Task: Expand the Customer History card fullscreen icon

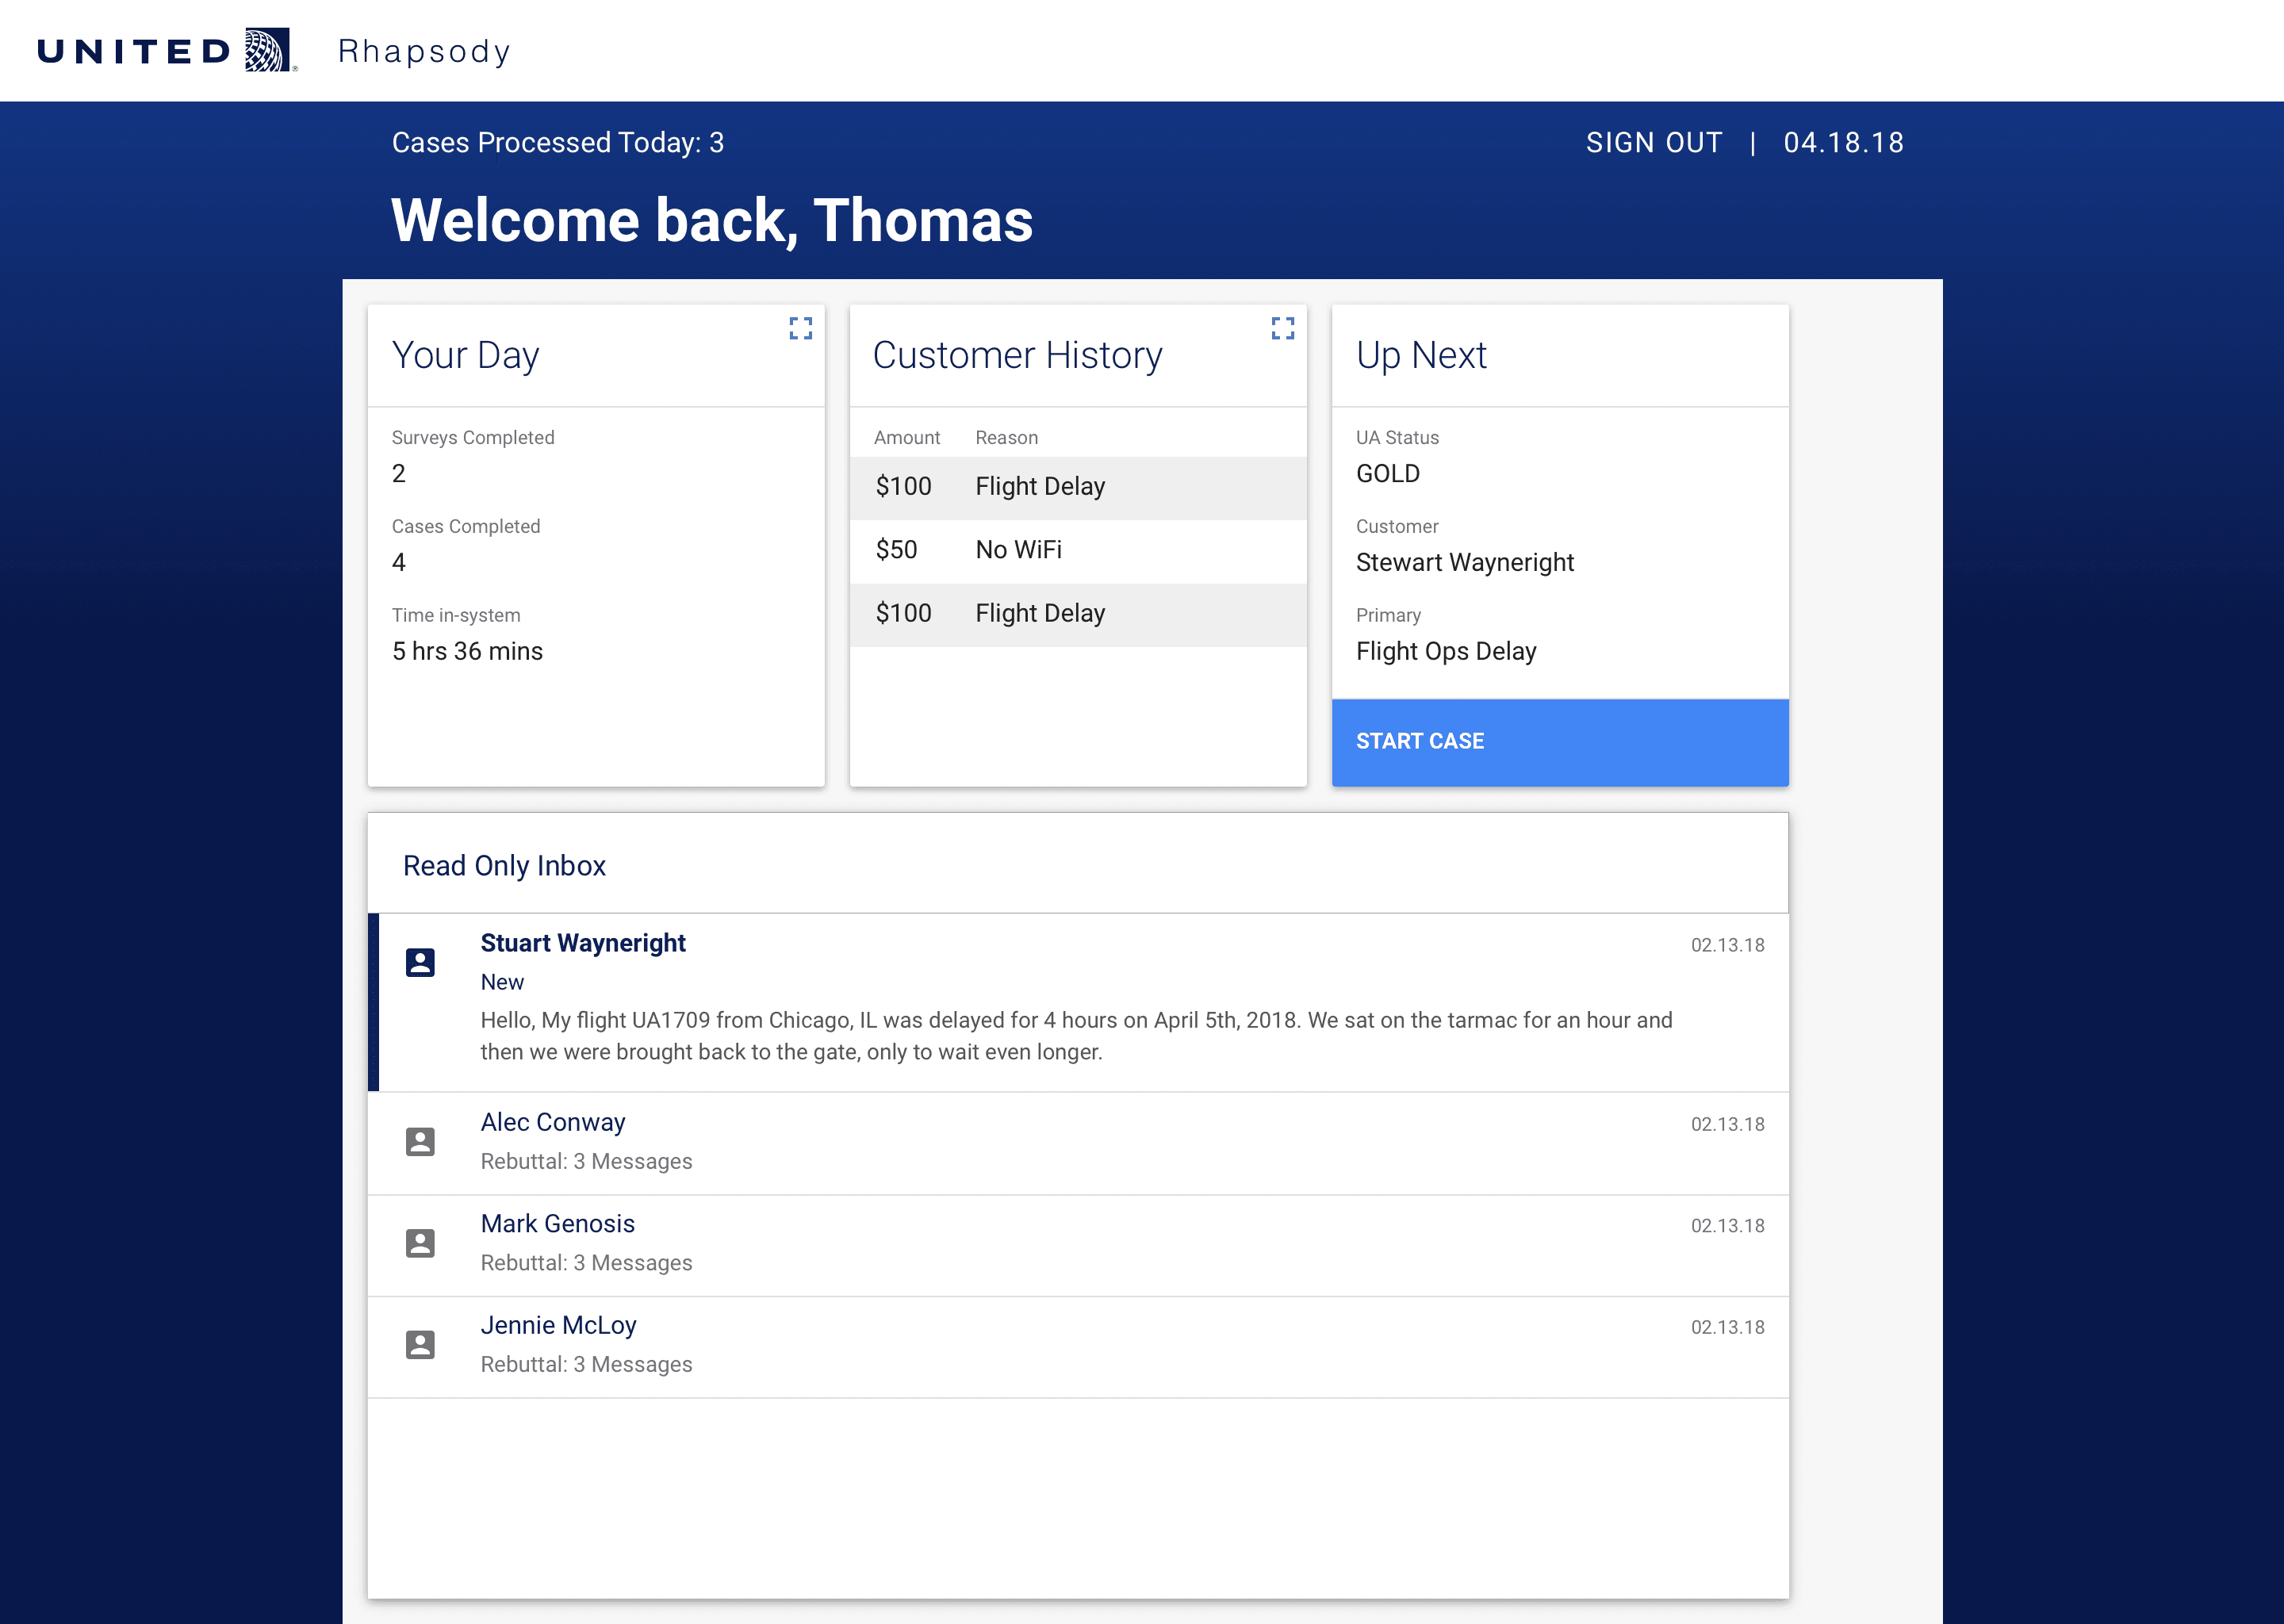Action: tap(1282, 328)
